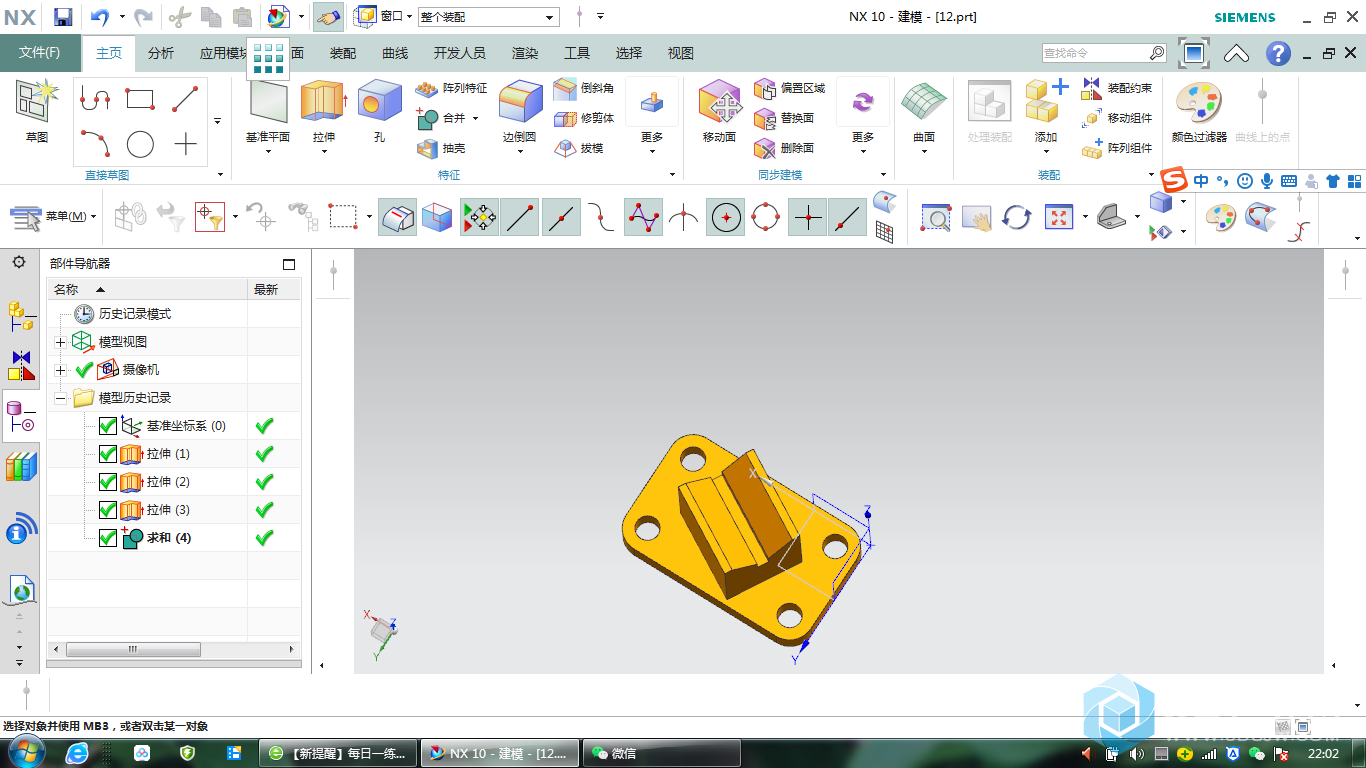Click the 删除面 delete face tool

(784, 148)
